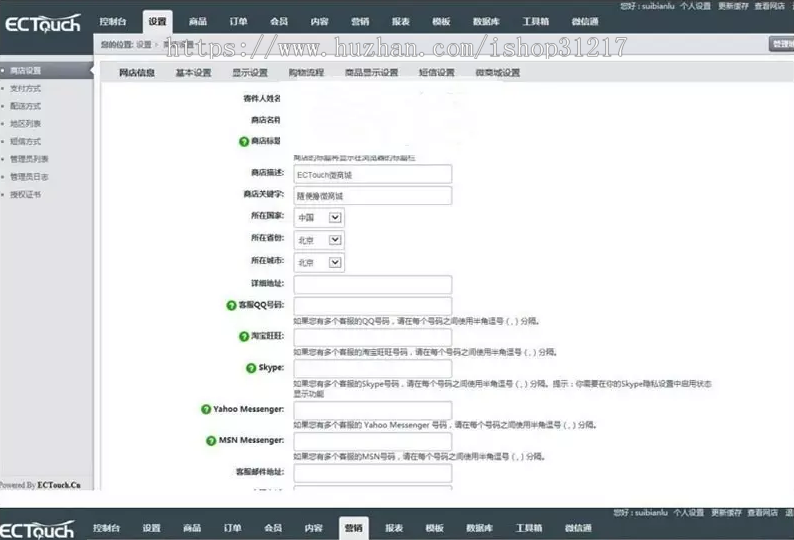The image size is (794, 540).
Task: Open 授权证书 in the sidebar
Action: tap(25, 195)
